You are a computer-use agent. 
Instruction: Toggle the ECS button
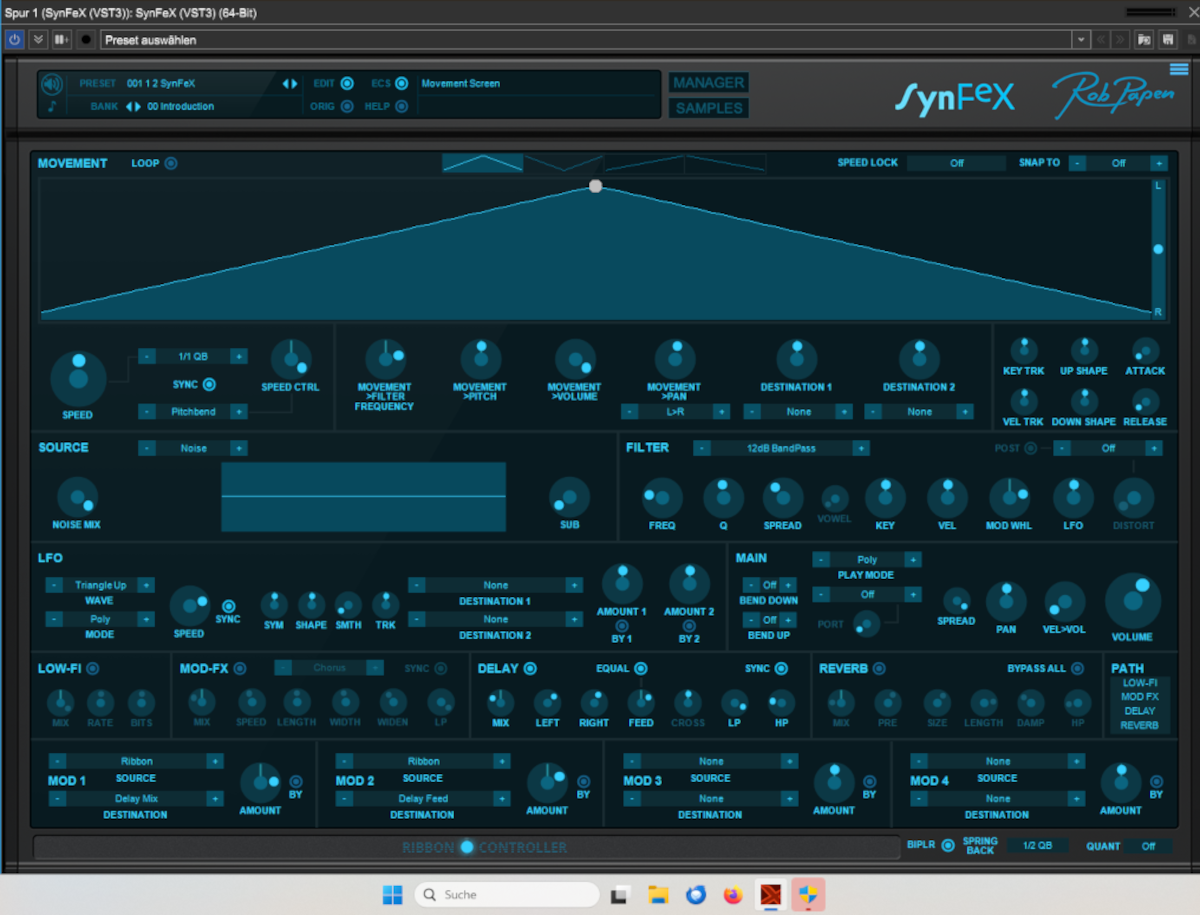pos(401,84)
